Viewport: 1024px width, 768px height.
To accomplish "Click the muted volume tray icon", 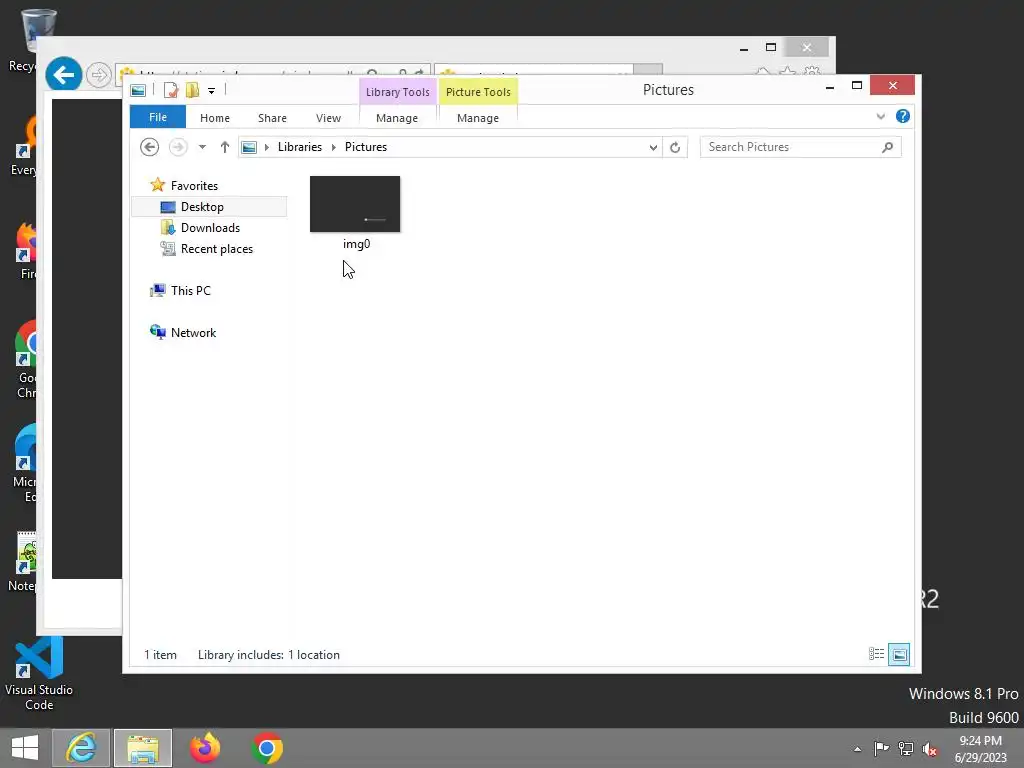I will [930, 749].
